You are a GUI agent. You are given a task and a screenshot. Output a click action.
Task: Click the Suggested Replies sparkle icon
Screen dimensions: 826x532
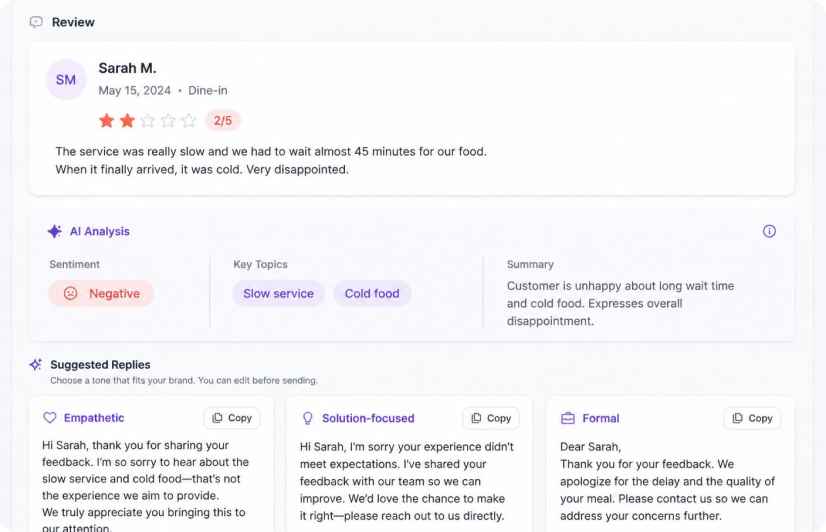(36, 364)
